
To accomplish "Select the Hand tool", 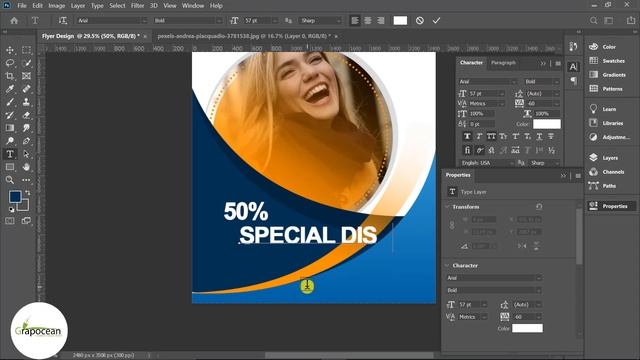I will point(27,167).
